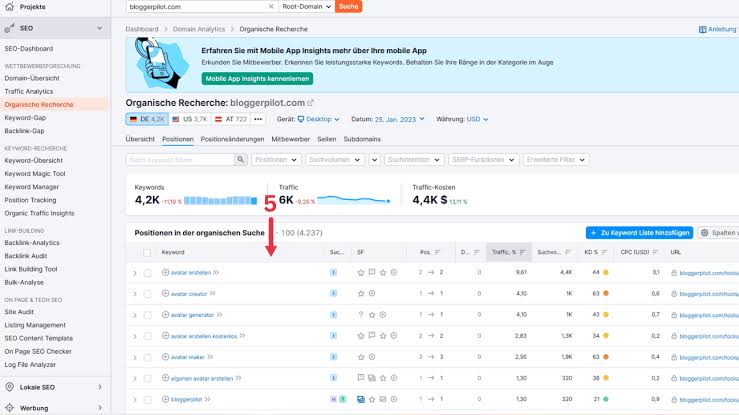This screenshot has width=739, height=415.
Task: Open Keyword Magic Tool in sidebar
Action: point(35,173)
